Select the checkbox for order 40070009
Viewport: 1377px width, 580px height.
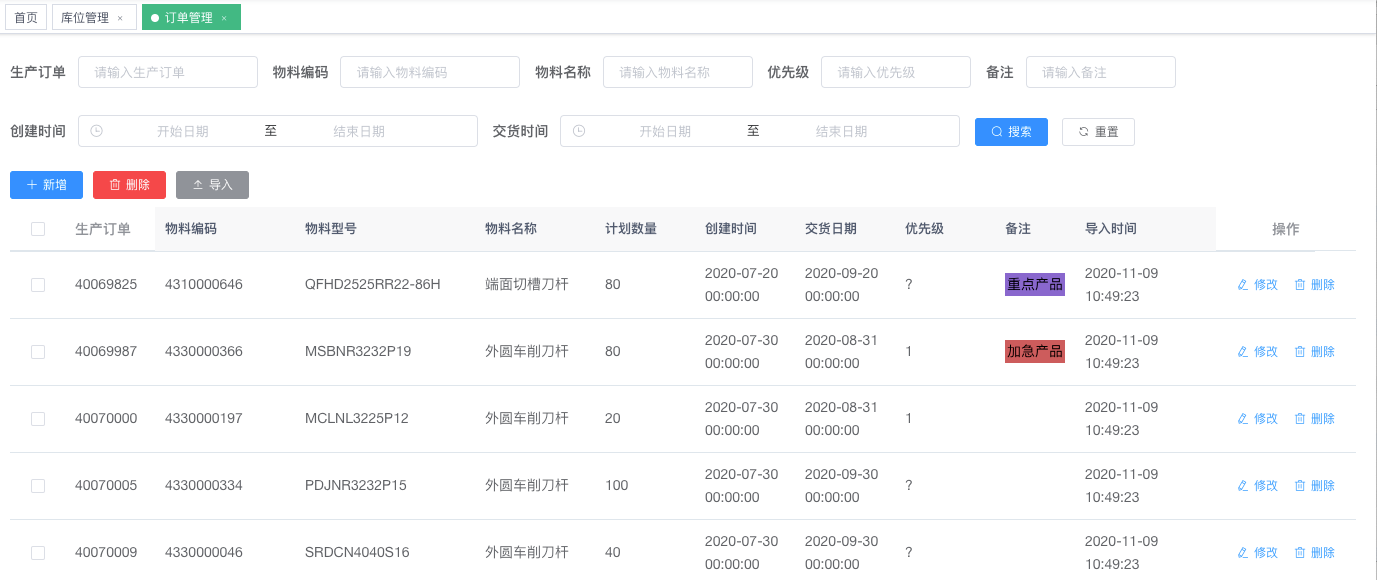point(38,553)
